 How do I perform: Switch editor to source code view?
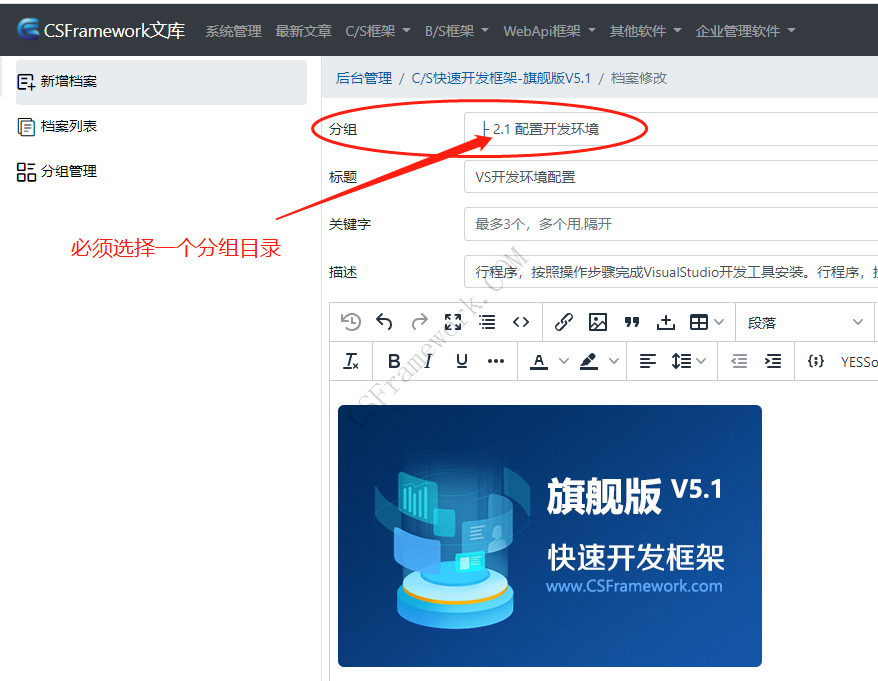coord(521,322)
